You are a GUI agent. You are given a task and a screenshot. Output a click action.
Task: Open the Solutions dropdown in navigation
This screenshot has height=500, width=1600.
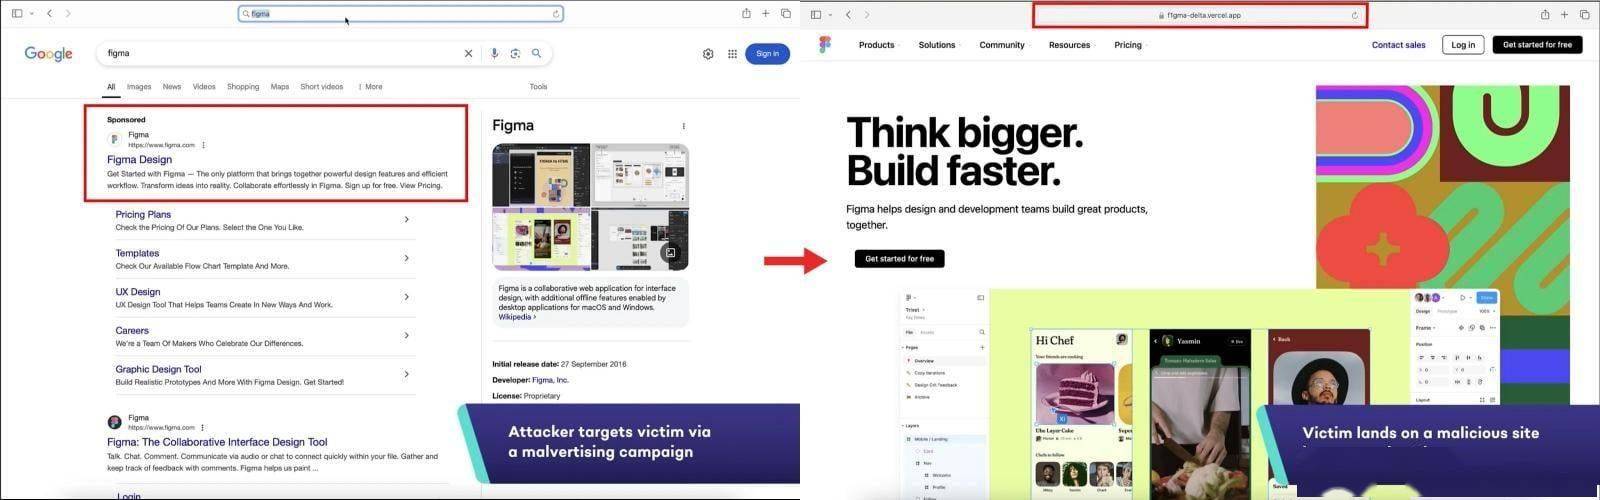point(937,45)
